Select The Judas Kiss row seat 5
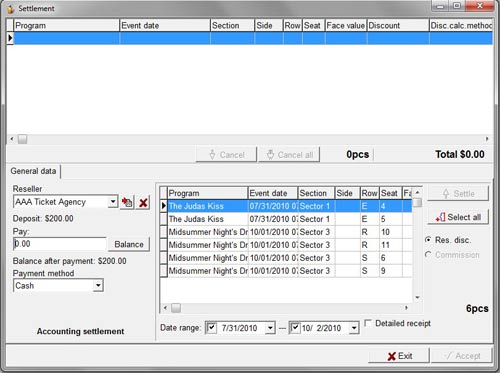Viewport: 500px width, 373px height. 289,219
